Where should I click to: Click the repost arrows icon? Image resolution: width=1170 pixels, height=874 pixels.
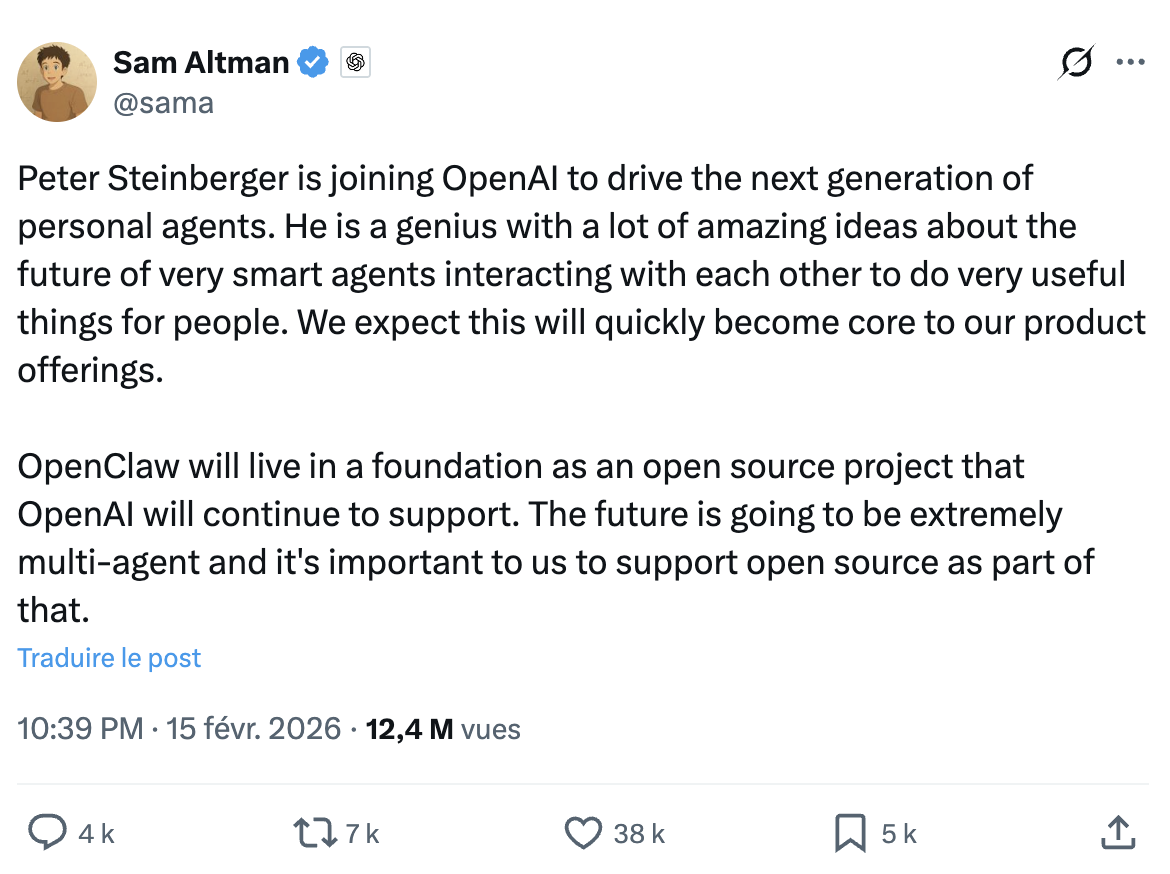313,833
